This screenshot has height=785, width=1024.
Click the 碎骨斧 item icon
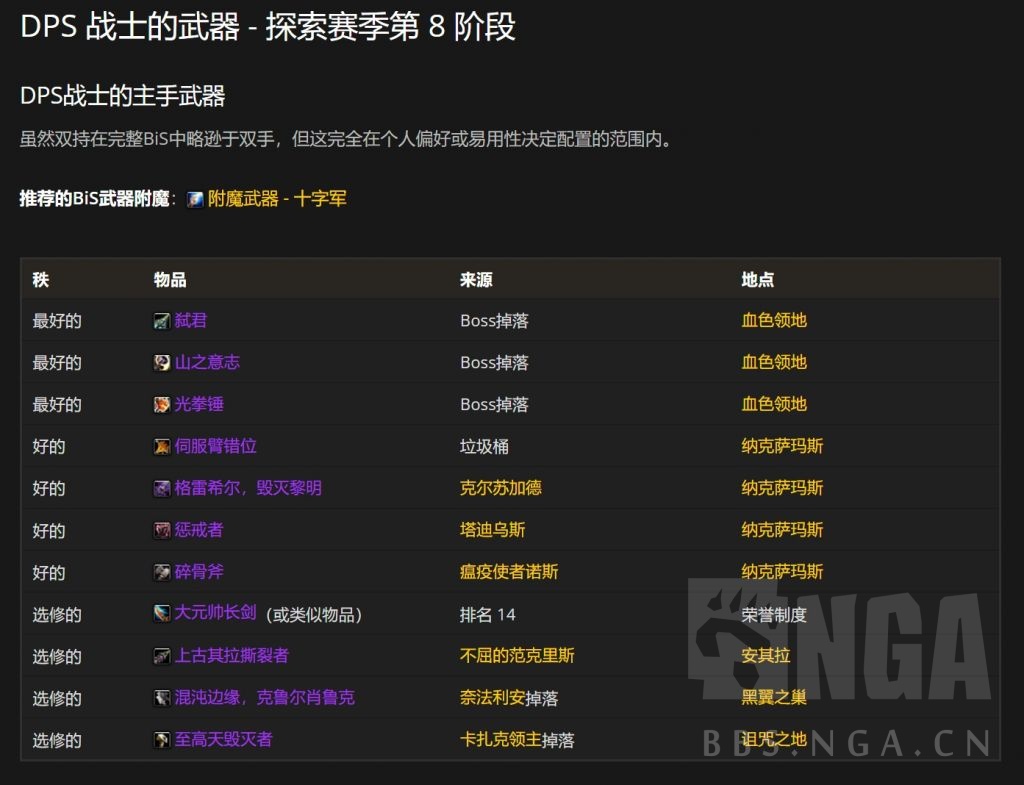162,572
